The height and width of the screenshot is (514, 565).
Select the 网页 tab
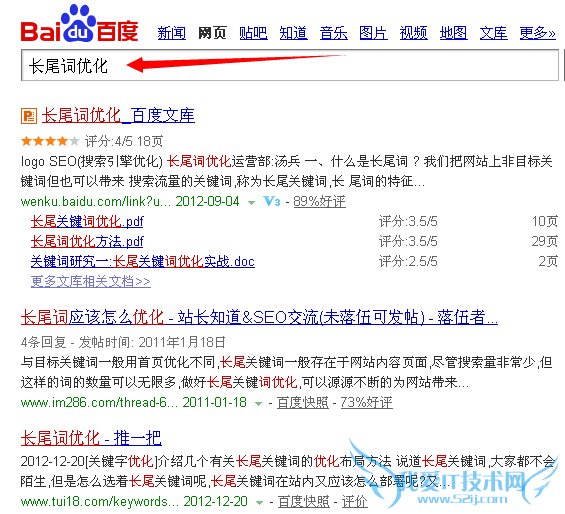click(x=212, y=33)
